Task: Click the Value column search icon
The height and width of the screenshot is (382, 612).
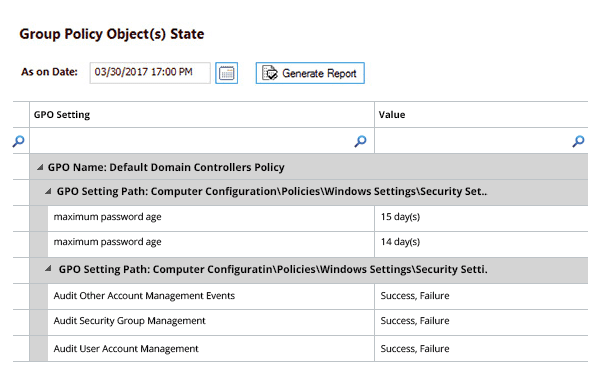Action: click(x=578, y=141)
